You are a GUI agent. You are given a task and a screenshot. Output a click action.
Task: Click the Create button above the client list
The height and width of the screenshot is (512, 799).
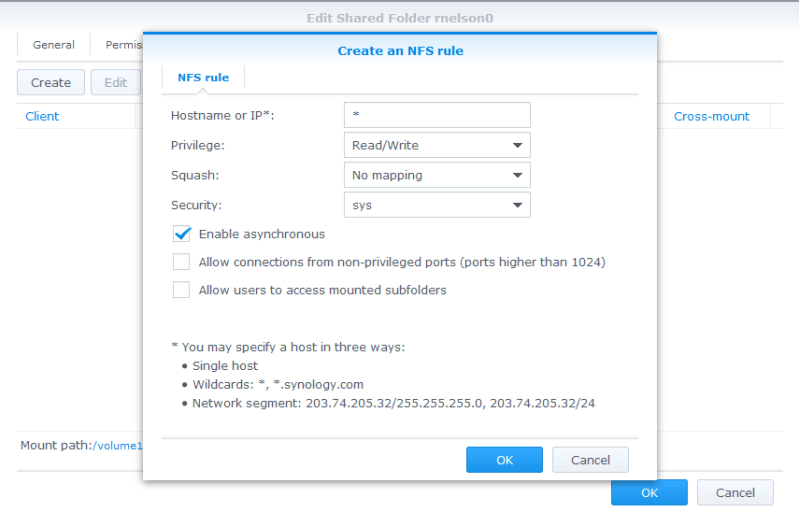pyautogui.click(x=50, y=83)
